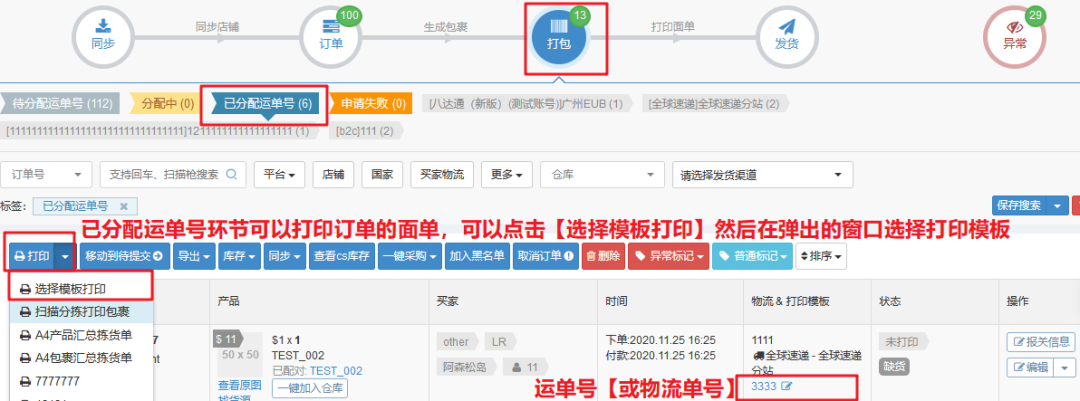Click the 'other' platform tag

pyautogui.click(x=457, y=342)
